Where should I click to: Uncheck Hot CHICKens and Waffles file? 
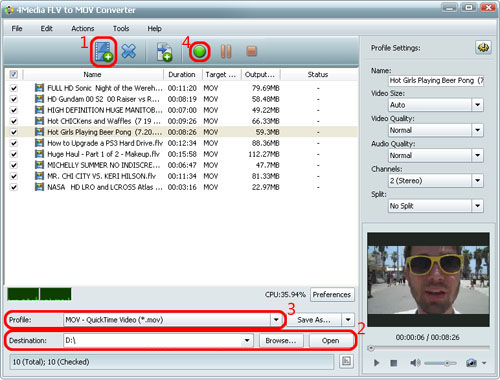pos(14,121)
